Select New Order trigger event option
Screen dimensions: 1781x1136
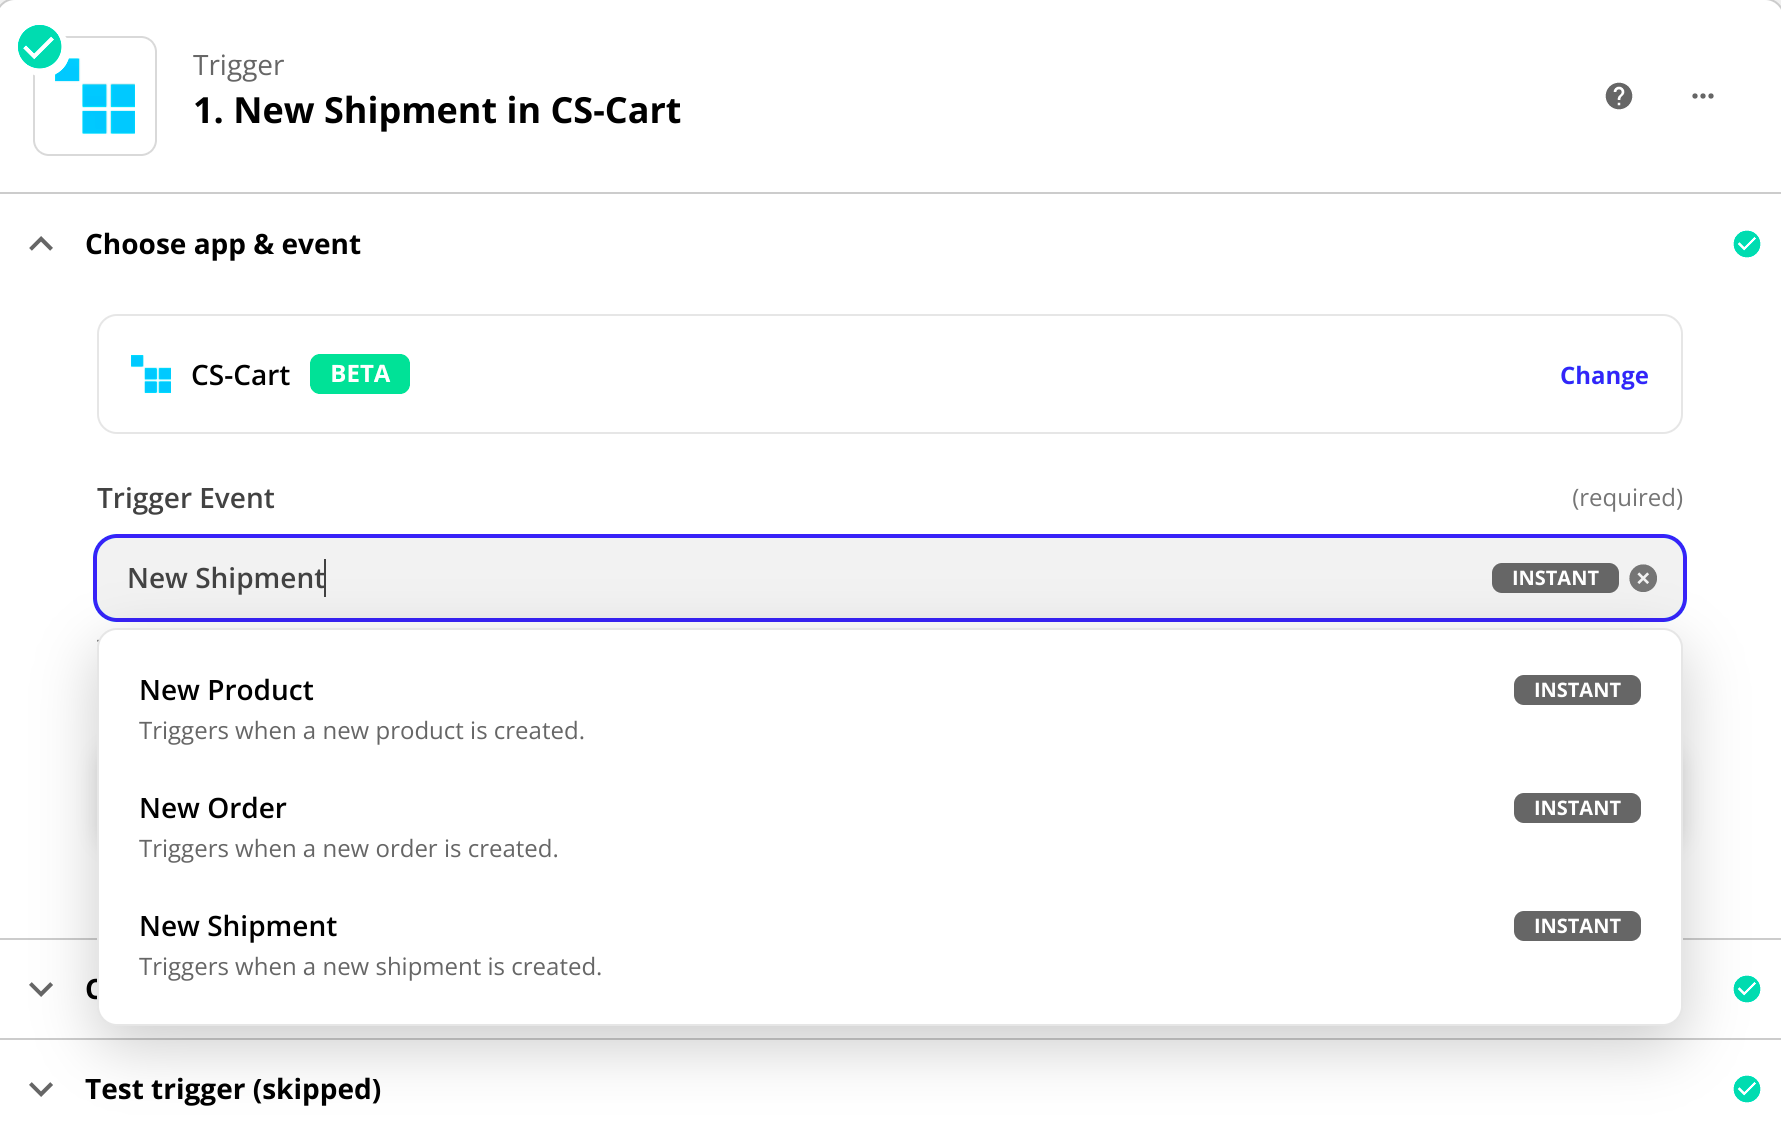click(213, 808)
